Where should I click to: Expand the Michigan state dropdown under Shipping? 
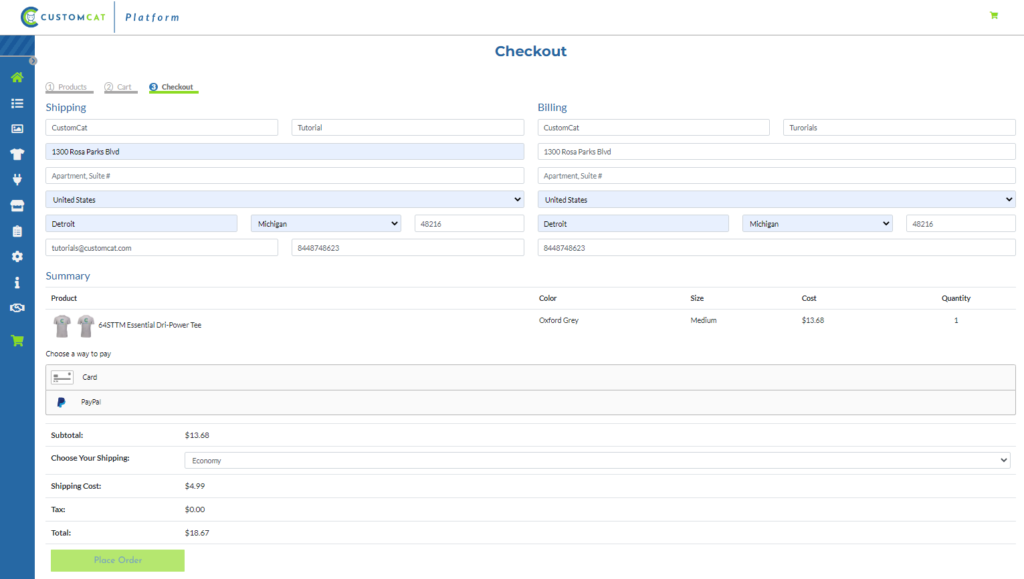tap(326, 223)
